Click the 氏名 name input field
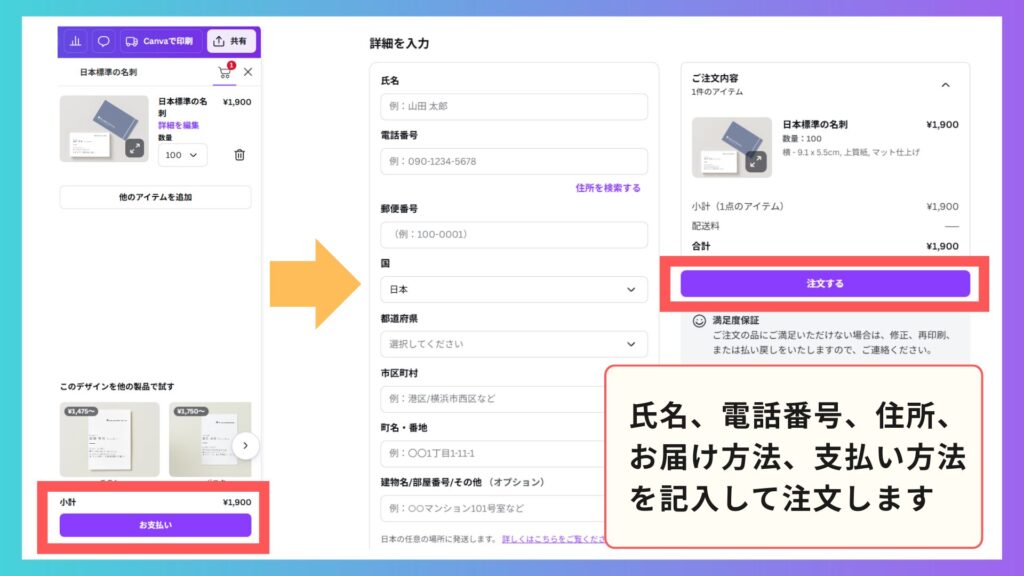 pos(513,107)
